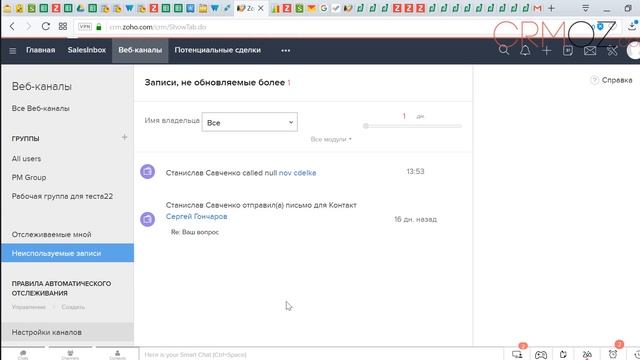This screenshot has width=640, height=360.
Task: Toggle the VPN badge in address bar
Action: coord(85,27)
